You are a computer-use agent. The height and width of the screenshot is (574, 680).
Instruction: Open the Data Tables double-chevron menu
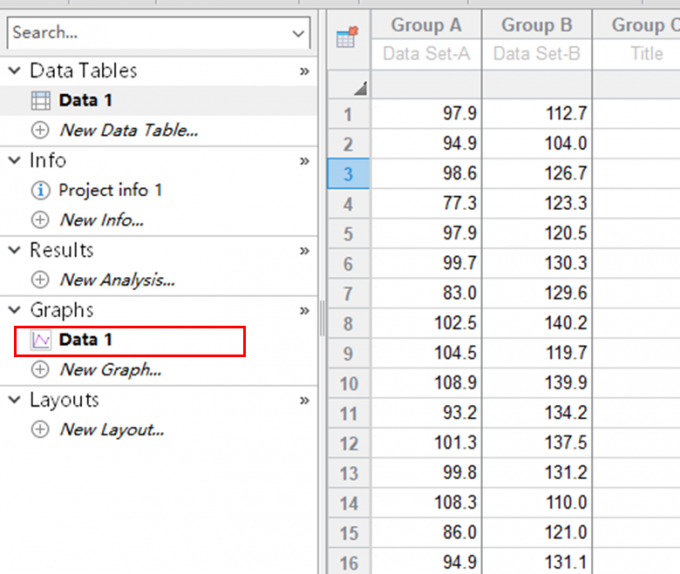304,71
